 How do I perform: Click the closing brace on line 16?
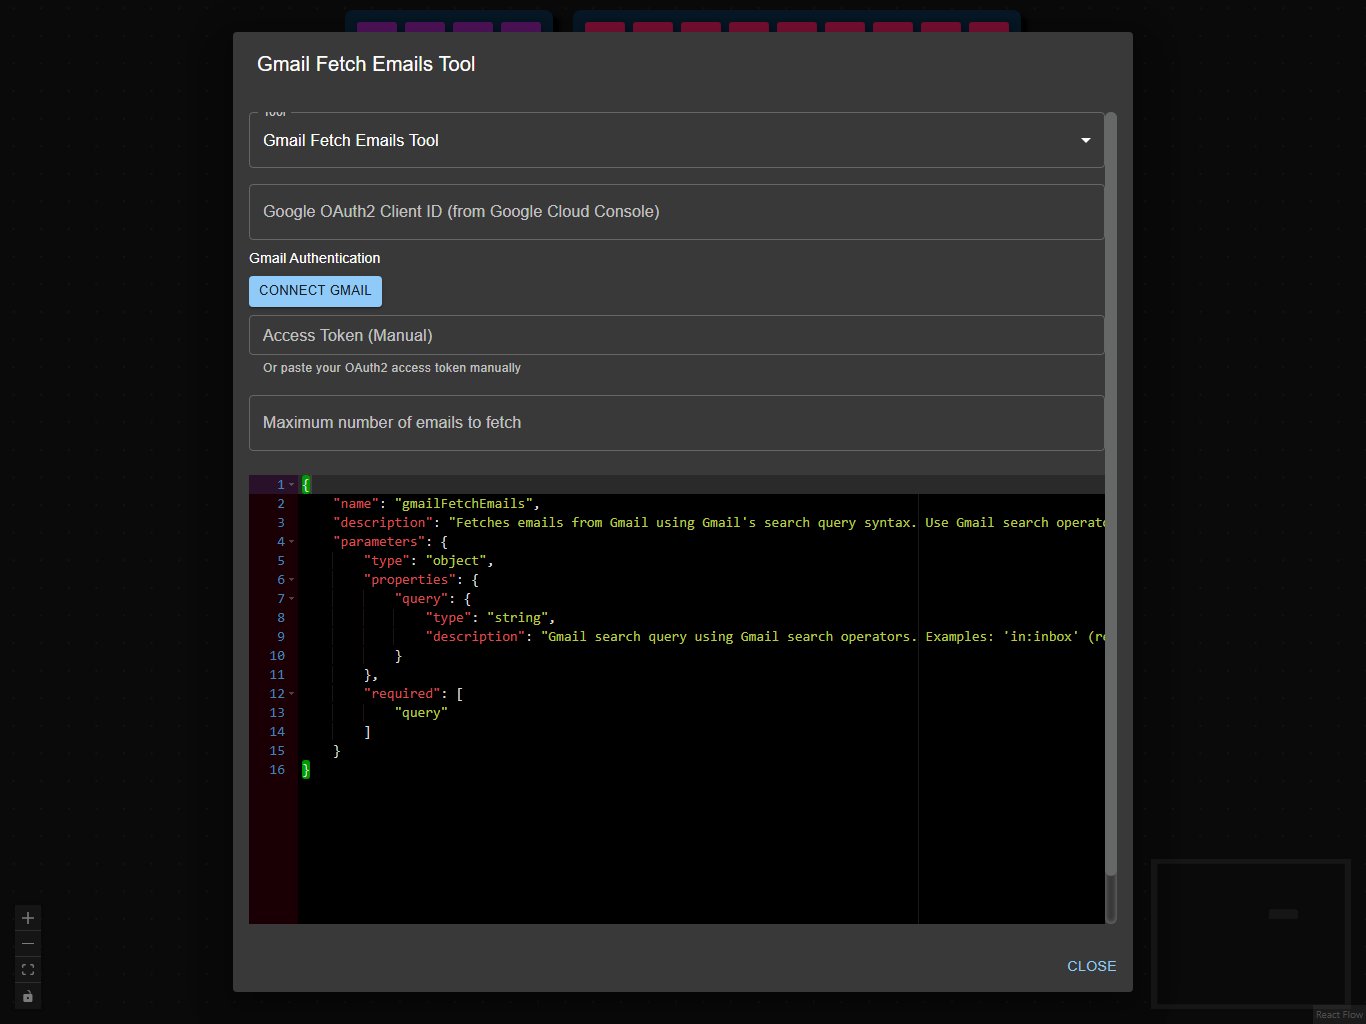pos(306,770)
